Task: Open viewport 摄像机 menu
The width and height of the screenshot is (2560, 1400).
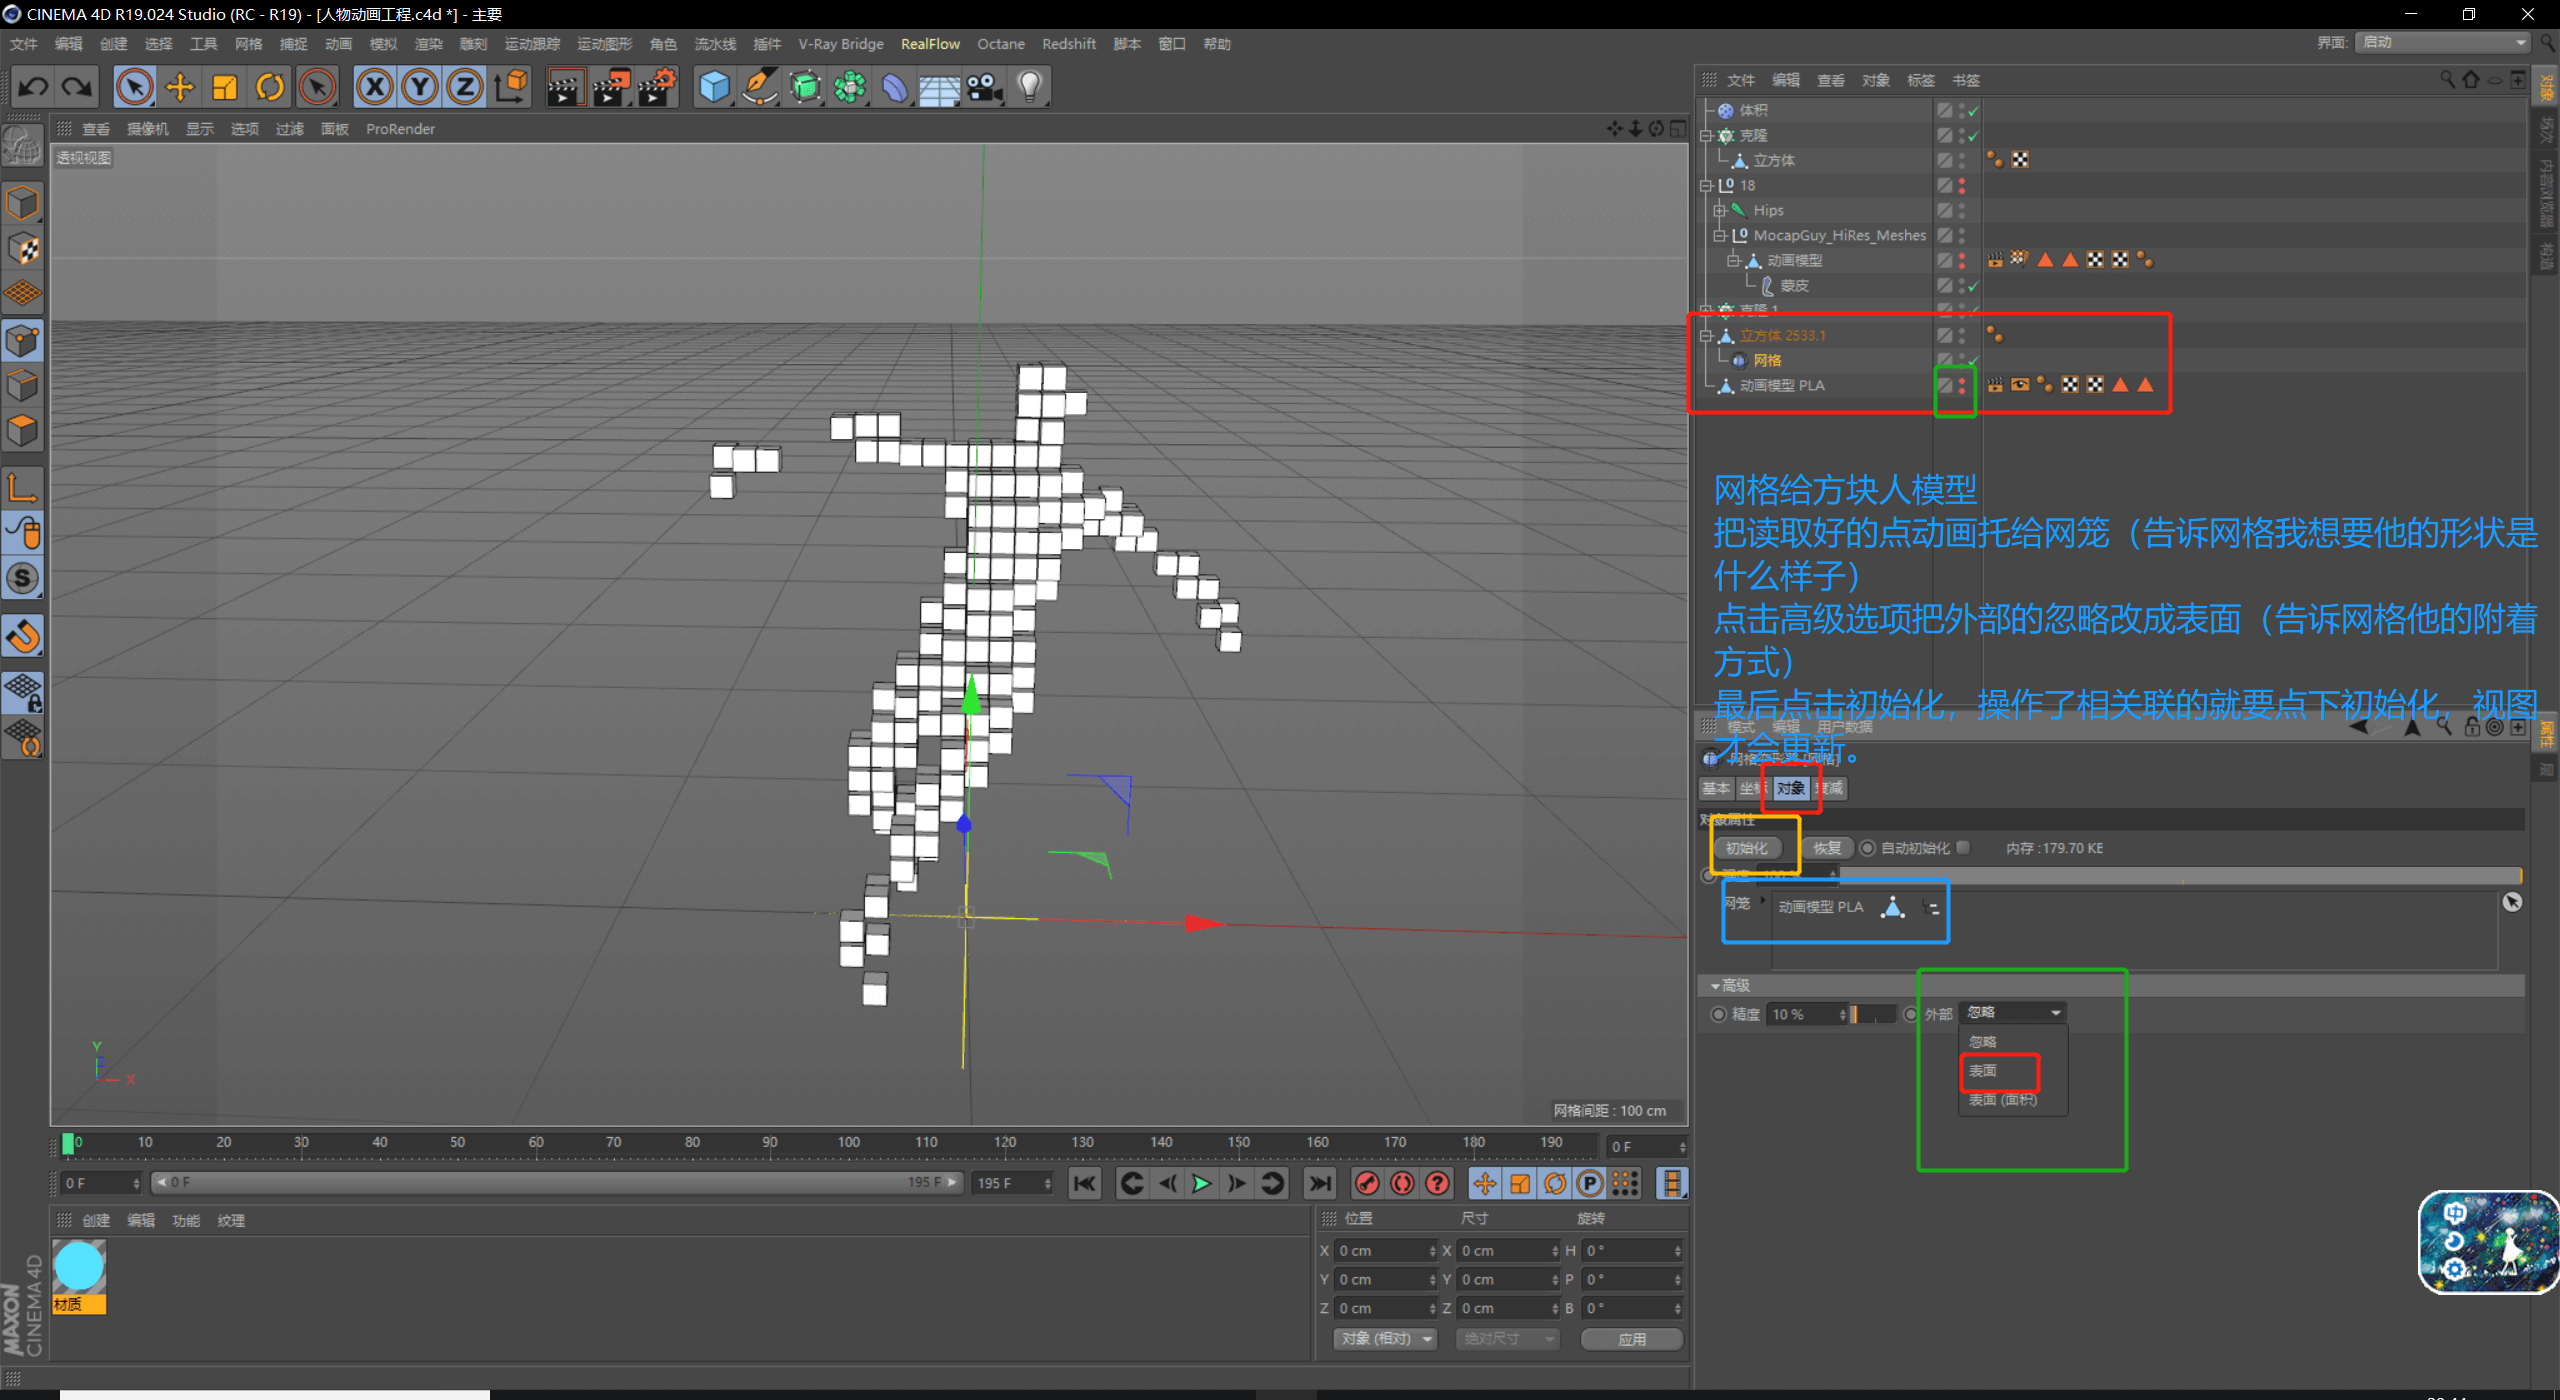Action: (x=148, y=129)
